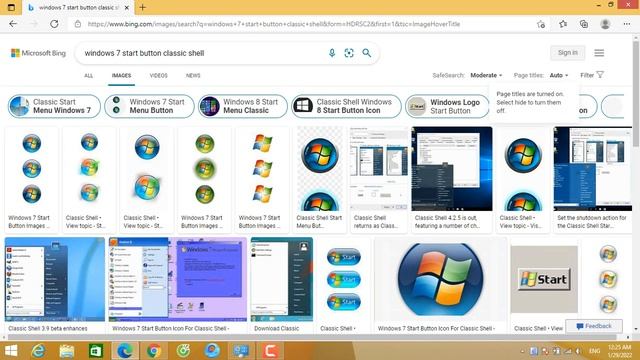Open a new browser tab
Image resolution: width=640 pixels, height=360 pixels.
tap(142, 7)
